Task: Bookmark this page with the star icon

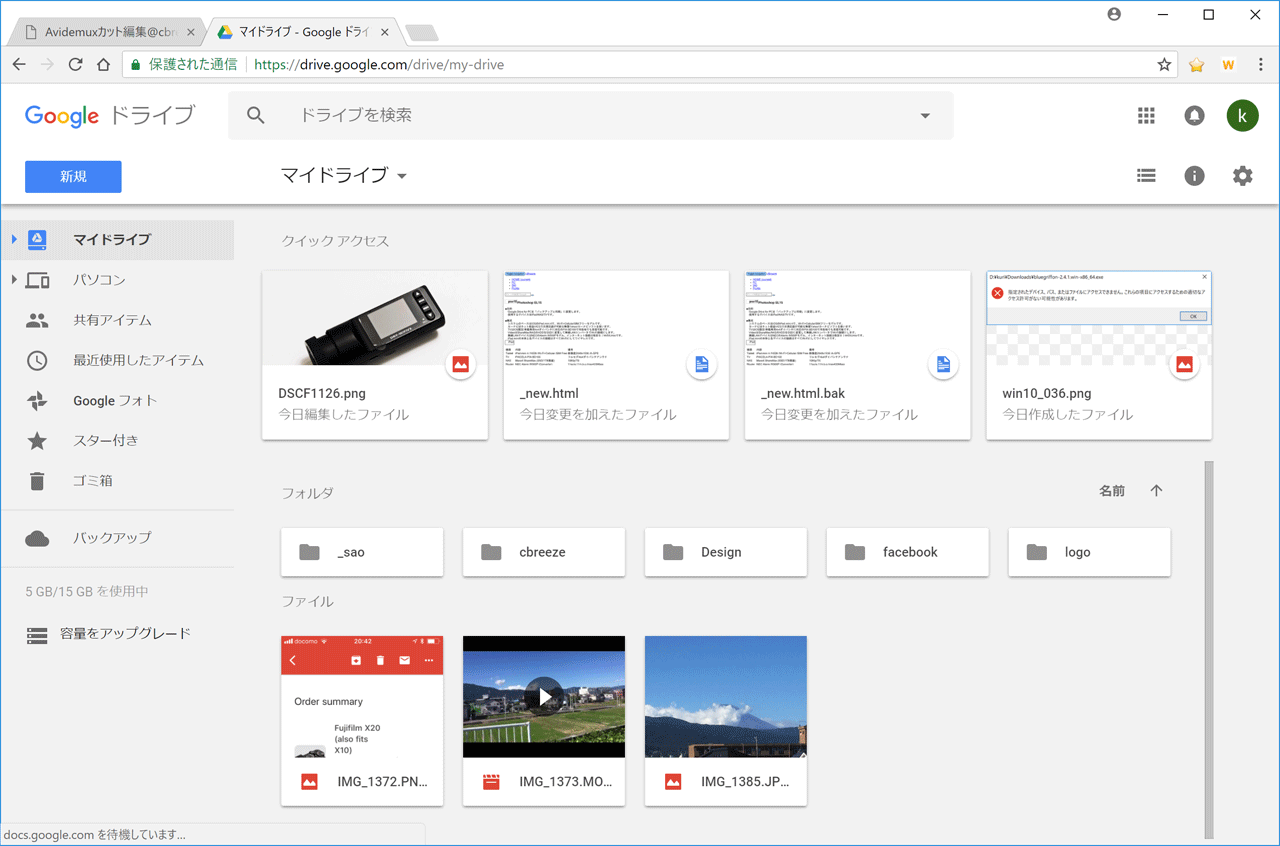Action: pos(1164,65)
